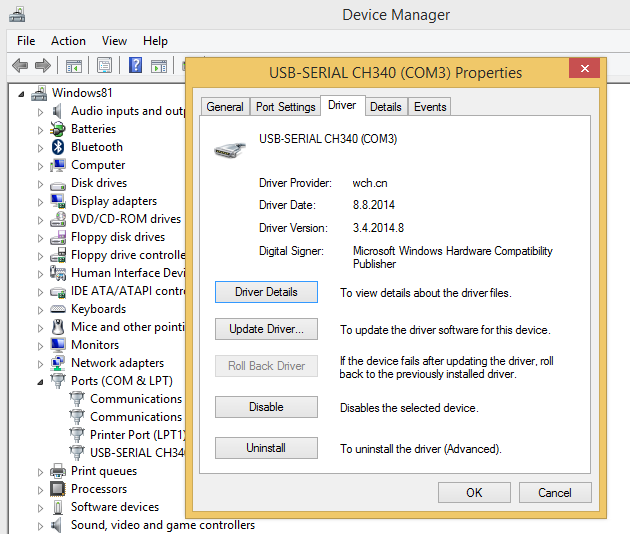
Task: Select the Software devices tree item
Action: pyautogui.click(x=115, y=507)
